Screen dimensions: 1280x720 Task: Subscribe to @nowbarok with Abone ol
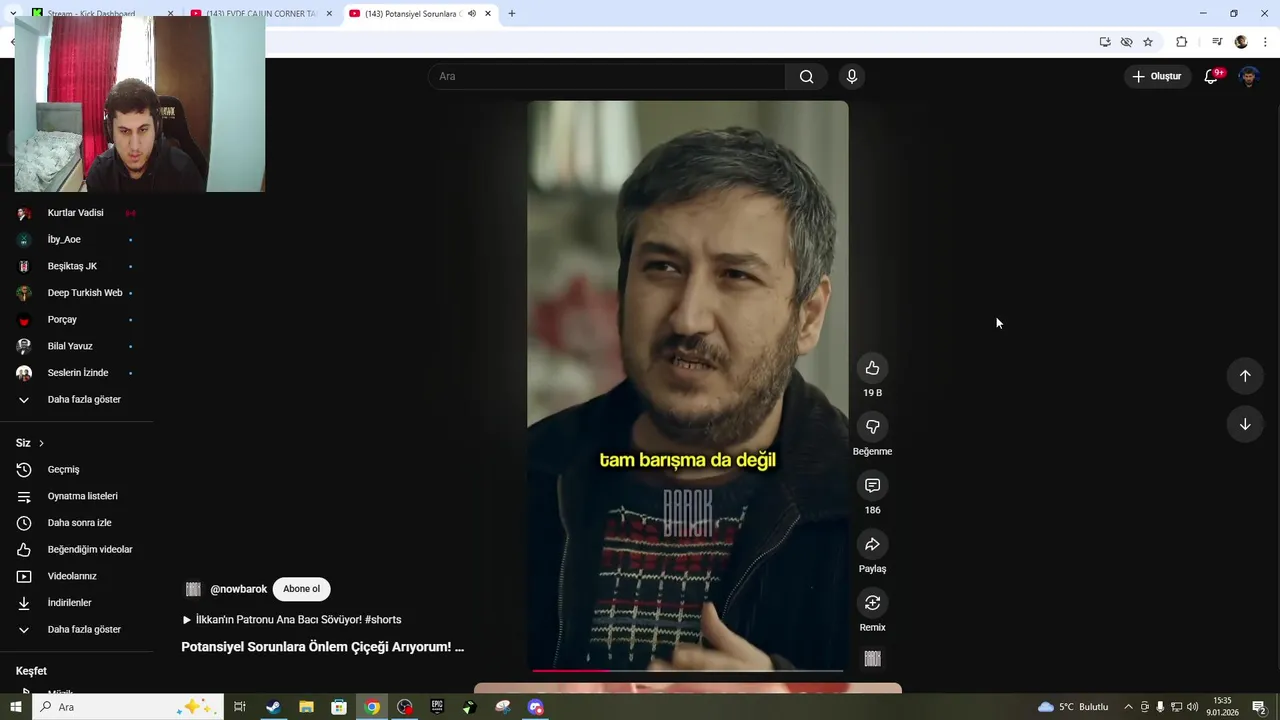(x=301, y=589)
